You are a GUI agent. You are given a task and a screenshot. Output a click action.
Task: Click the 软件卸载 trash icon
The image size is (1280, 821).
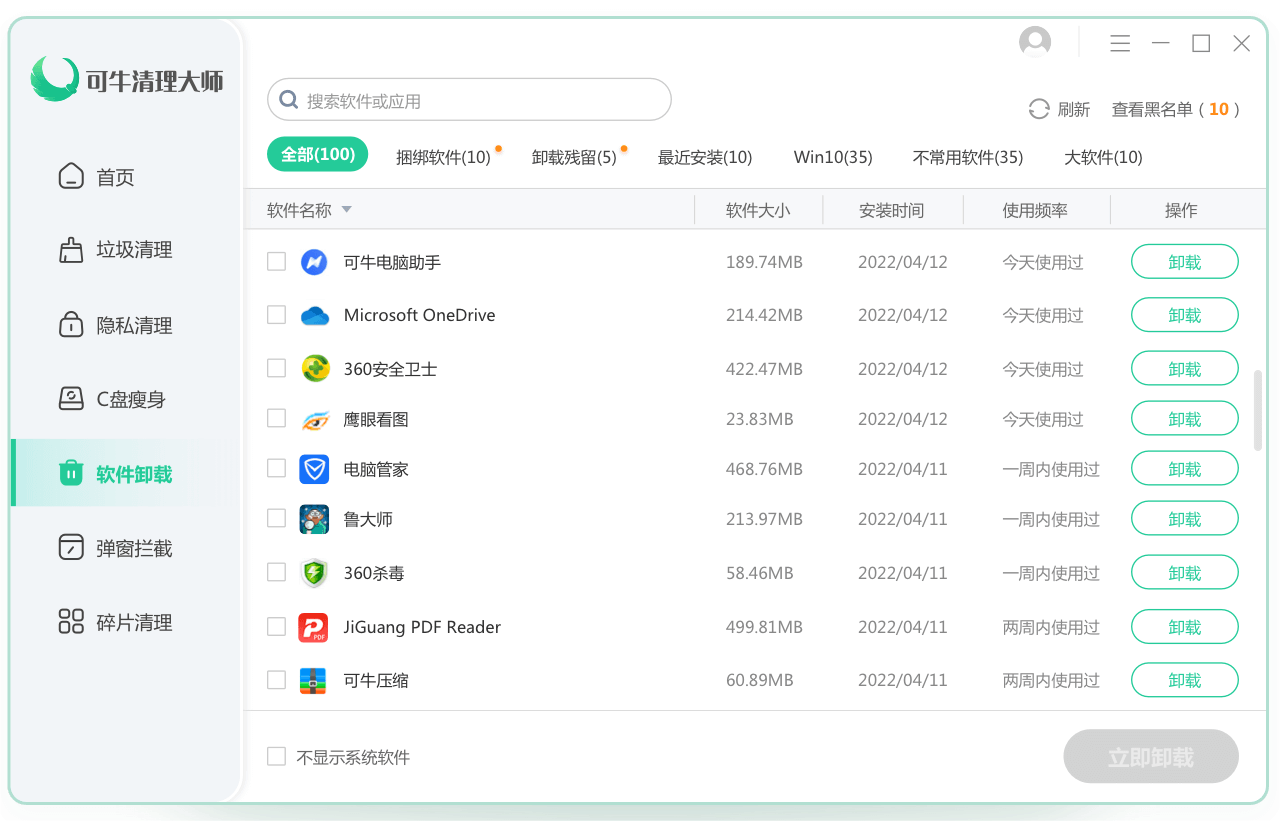pos(71,473)
